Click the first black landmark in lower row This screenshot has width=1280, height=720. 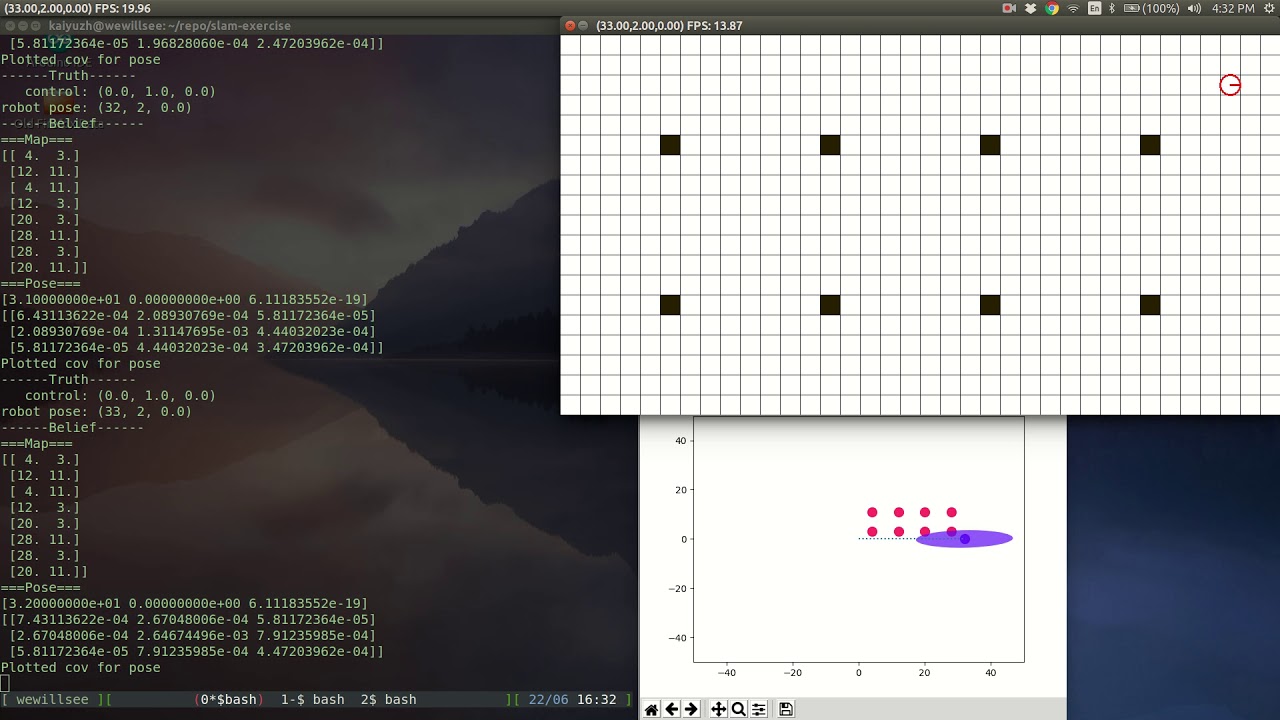tap(670, 305)
